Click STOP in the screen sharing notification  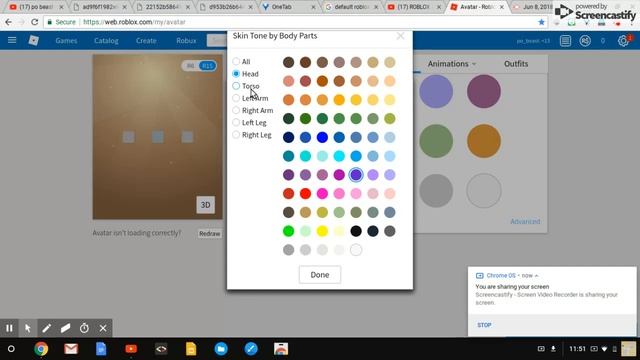484,325
